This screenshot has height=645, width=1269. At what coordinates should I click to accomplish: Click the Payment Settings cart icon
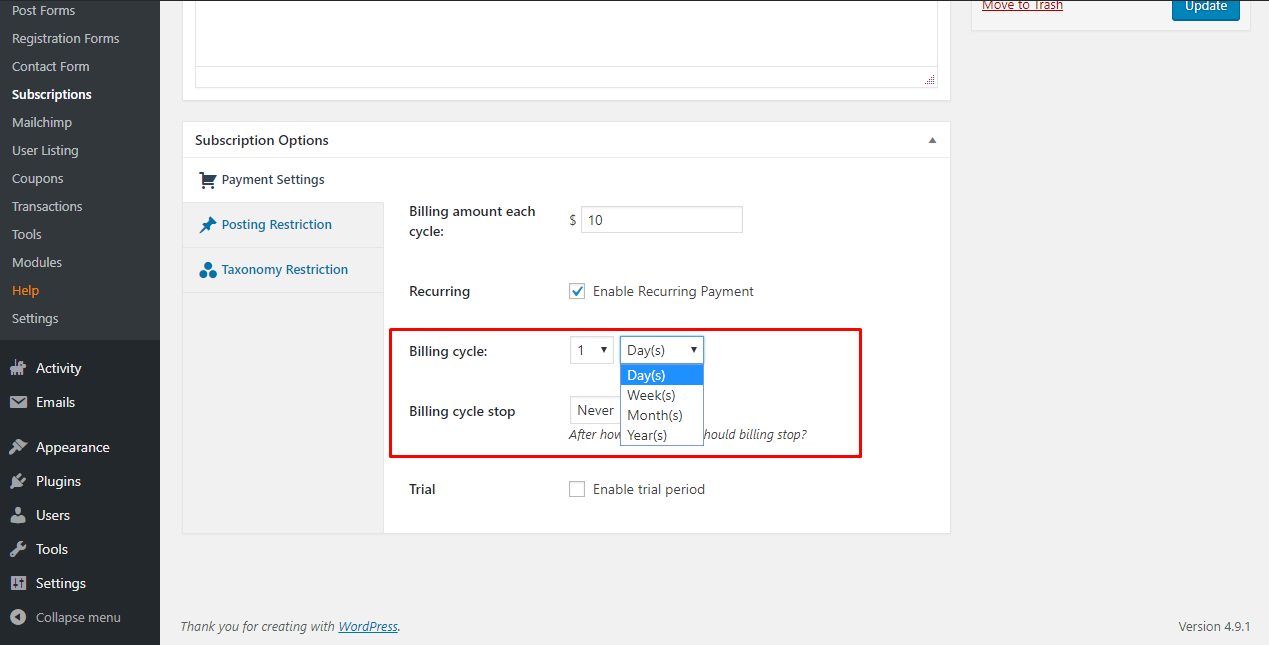point(208,180)
